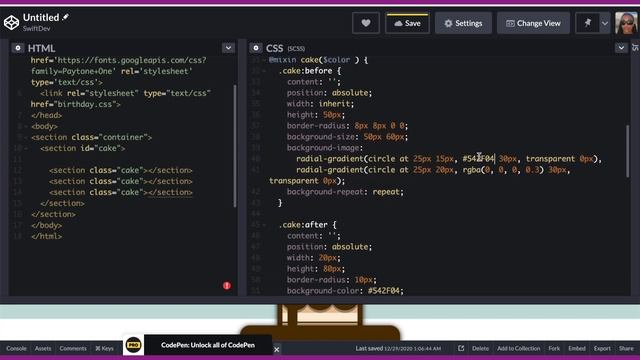Click the Last saved timestamp text
640x360 pixels.
click(398, 348)
